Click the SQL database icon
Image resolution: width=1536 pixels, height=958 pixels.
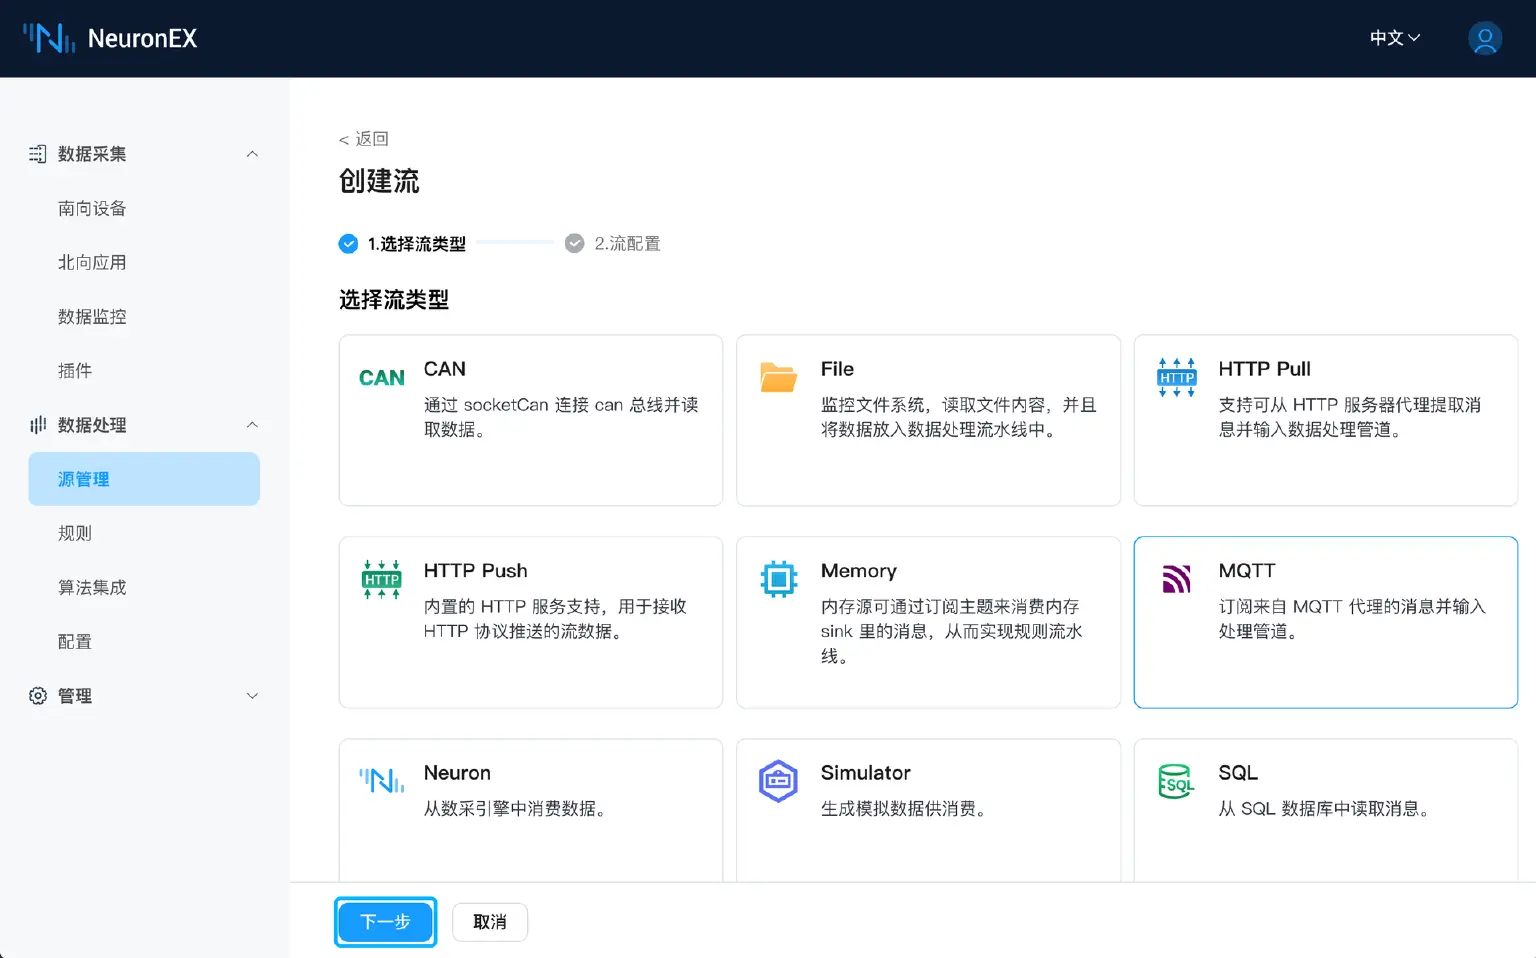(x=1175, y=781)
